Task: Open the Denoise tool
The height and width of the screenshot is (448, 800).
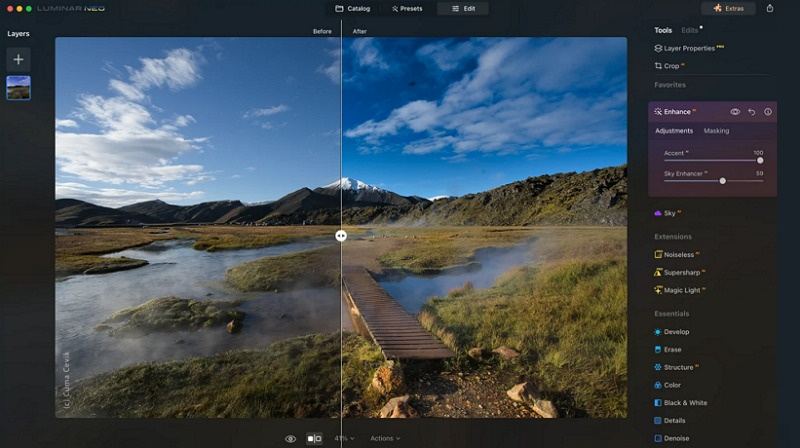Action: (671, 438)
